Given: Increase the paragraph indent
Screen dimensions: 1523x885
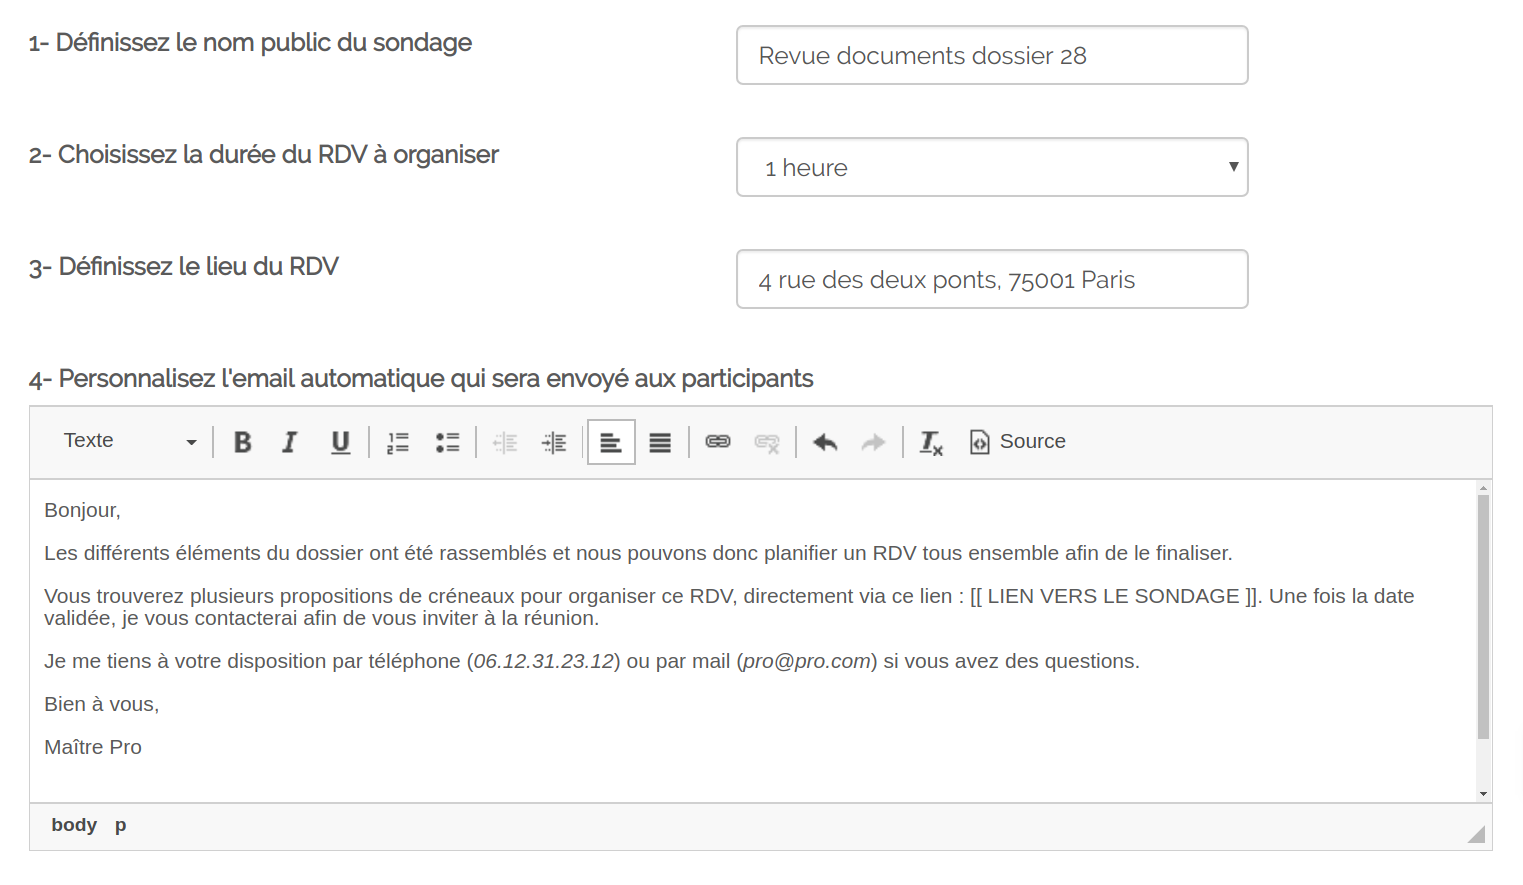Looking at the screenshot, I should tap(554, 442).
